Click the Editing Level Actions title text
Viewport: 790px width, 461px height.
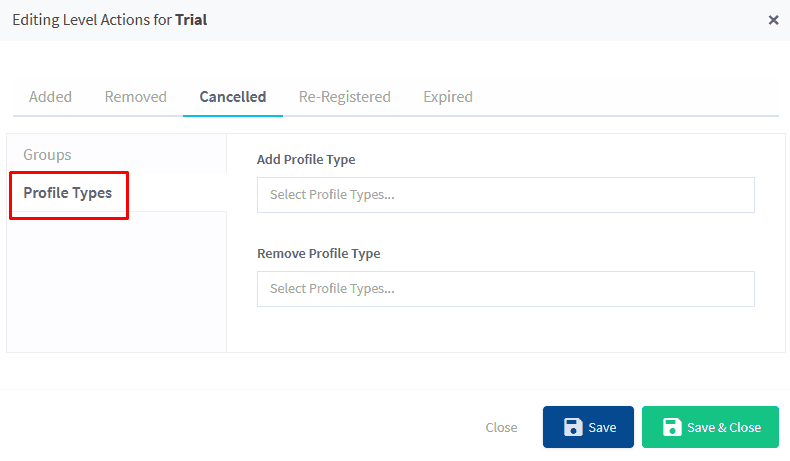coord(92,20)
